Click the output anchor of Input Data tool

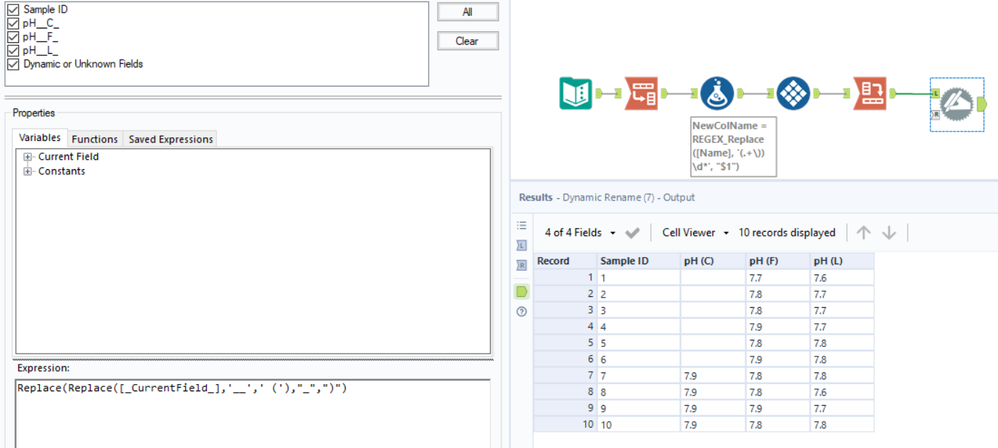coord(598,94)
